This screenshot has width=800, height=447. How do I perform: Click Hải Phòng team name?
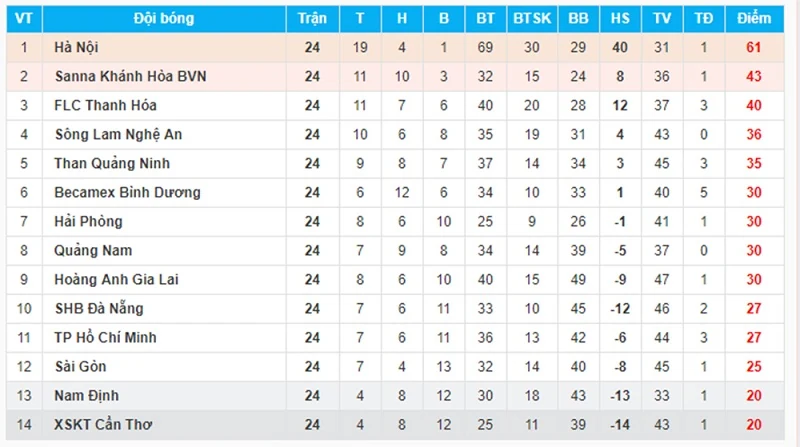pyautogui.click(x=88, y=222)
